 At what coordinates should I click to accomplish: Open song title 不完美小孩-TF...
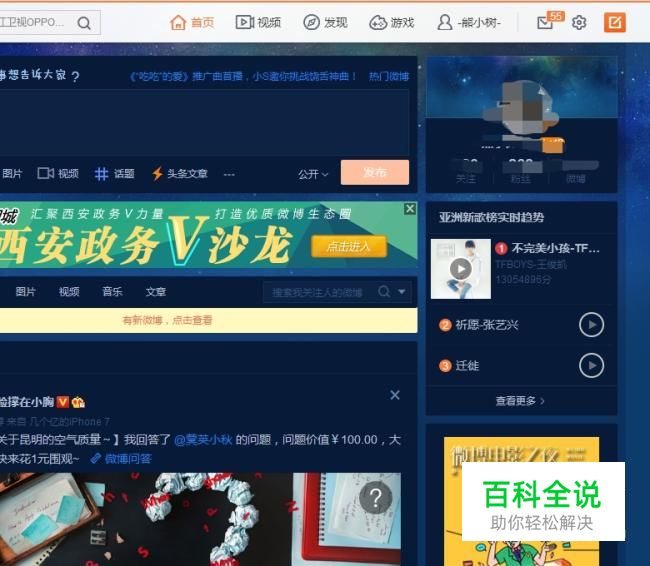click(555, 248)
